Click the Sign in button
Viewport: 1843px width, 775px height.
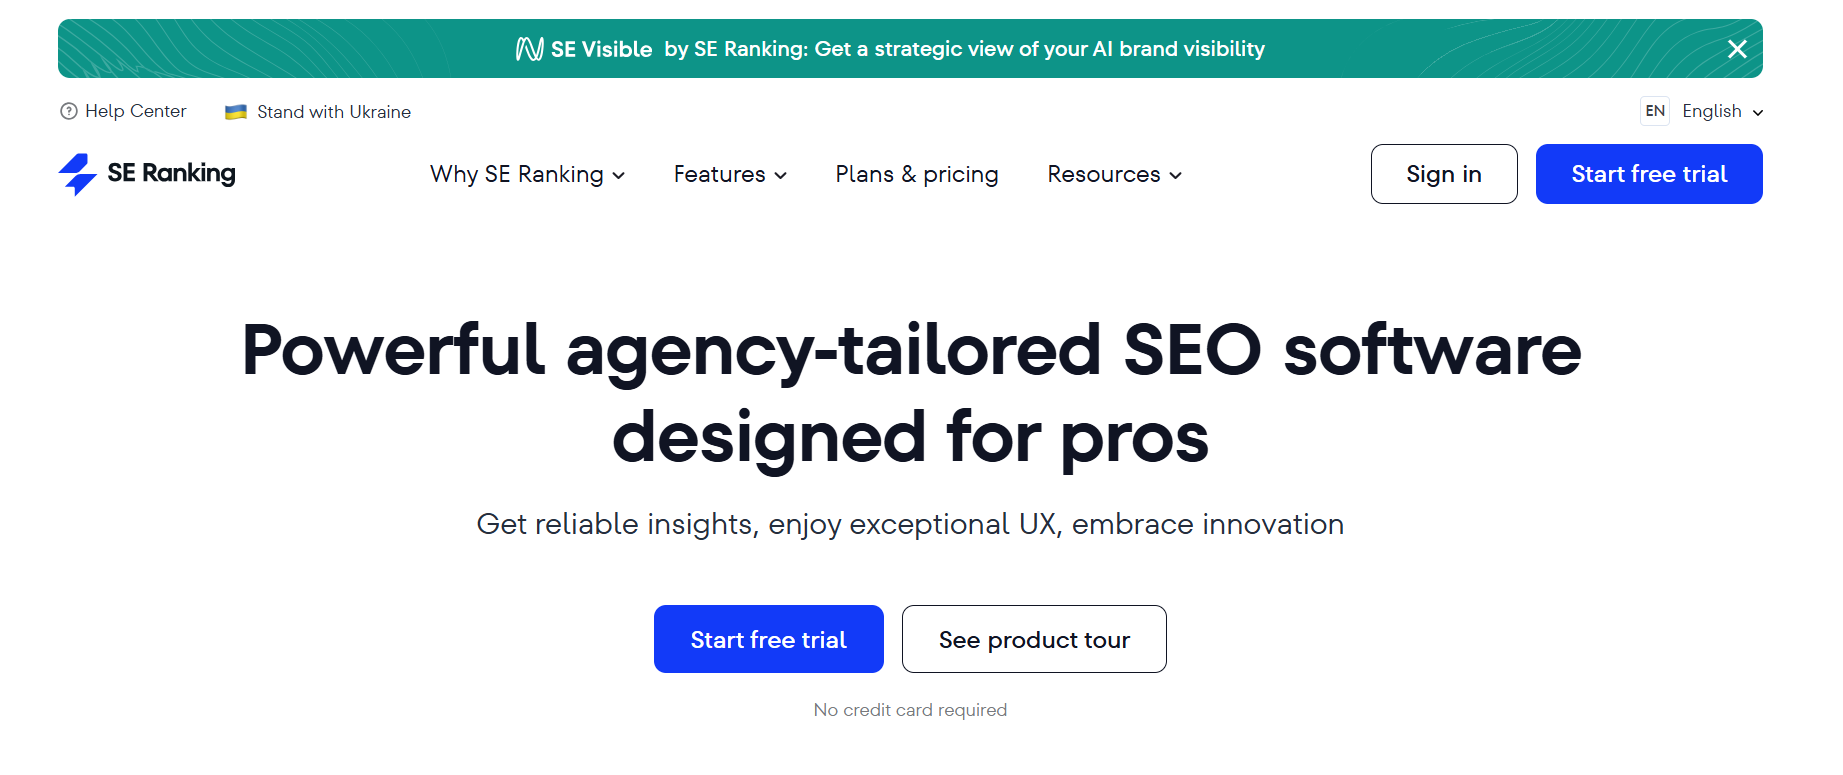click(x=1443, y=174)
